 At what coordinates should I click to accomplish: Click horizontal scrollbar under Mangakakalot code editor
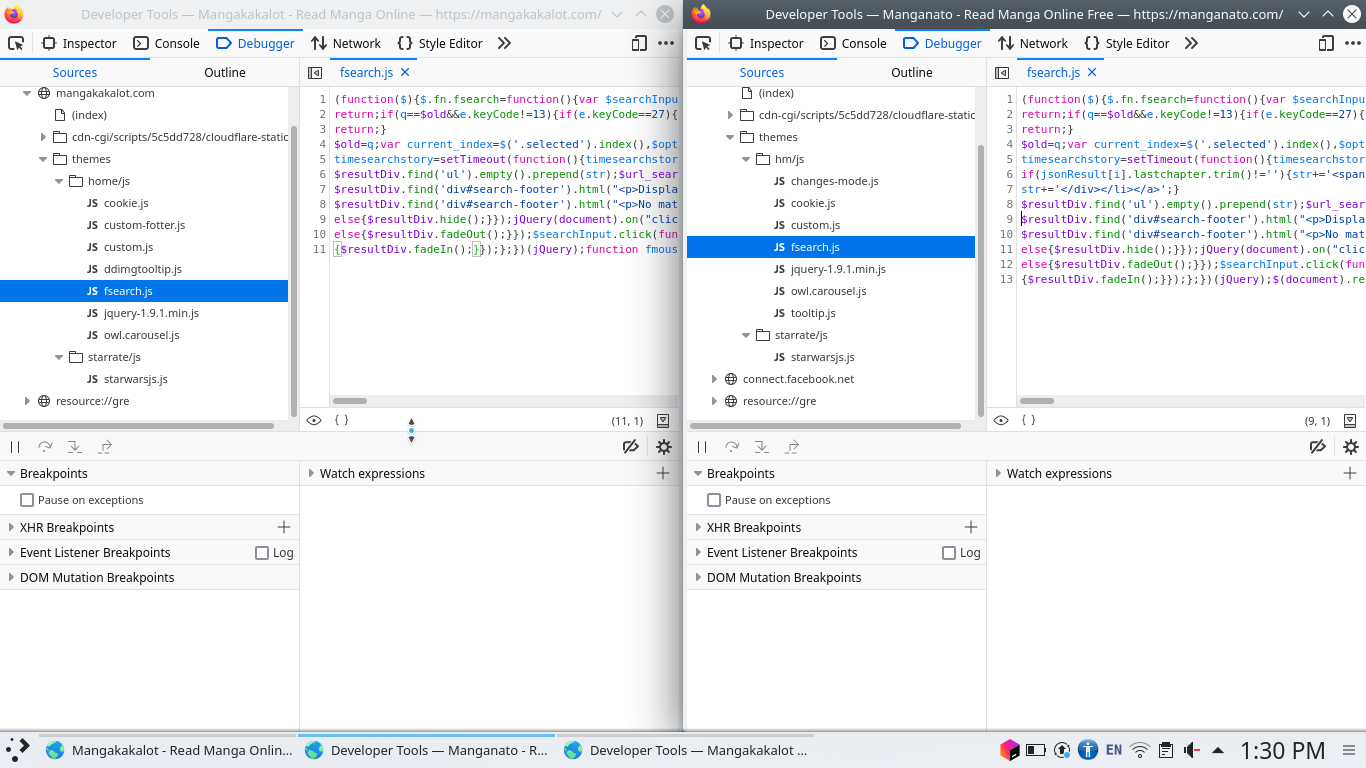pyautogui.click(x=350, y=401)
